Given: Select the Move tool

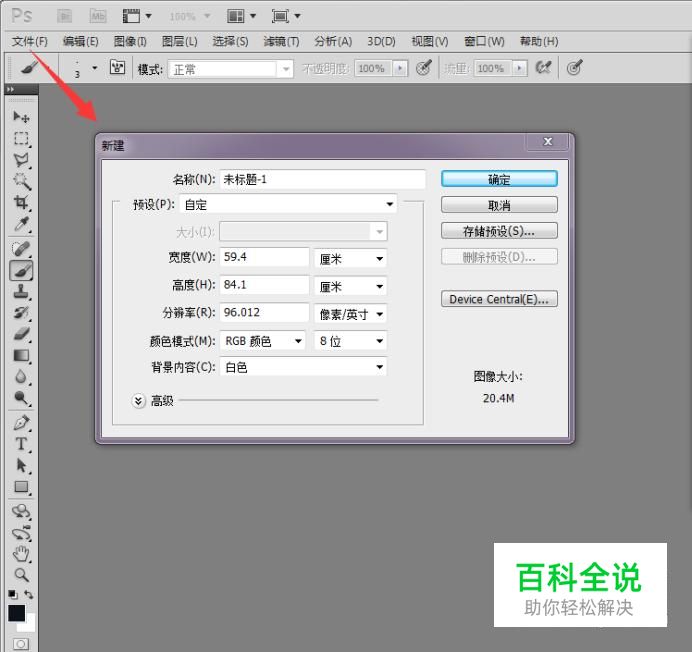Looking at the screenshot, I should (21, 117).
